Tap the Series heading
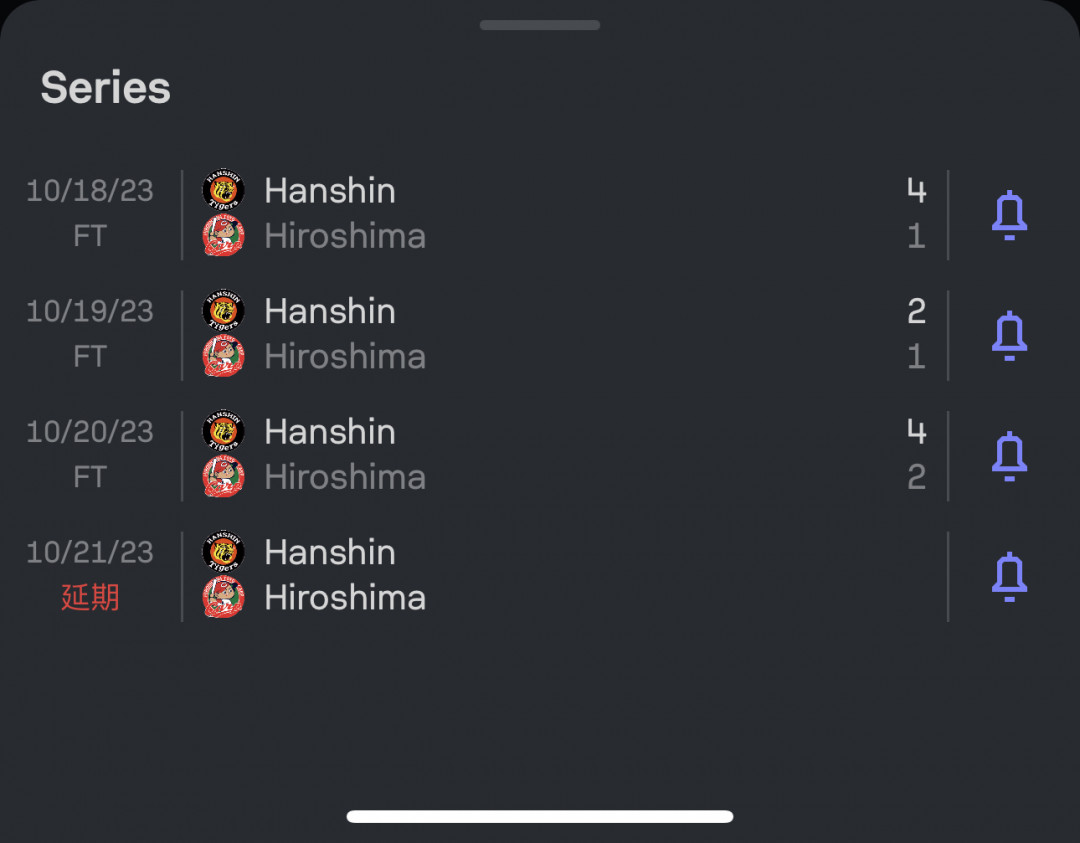1080x843 pixels. (105, 88)
